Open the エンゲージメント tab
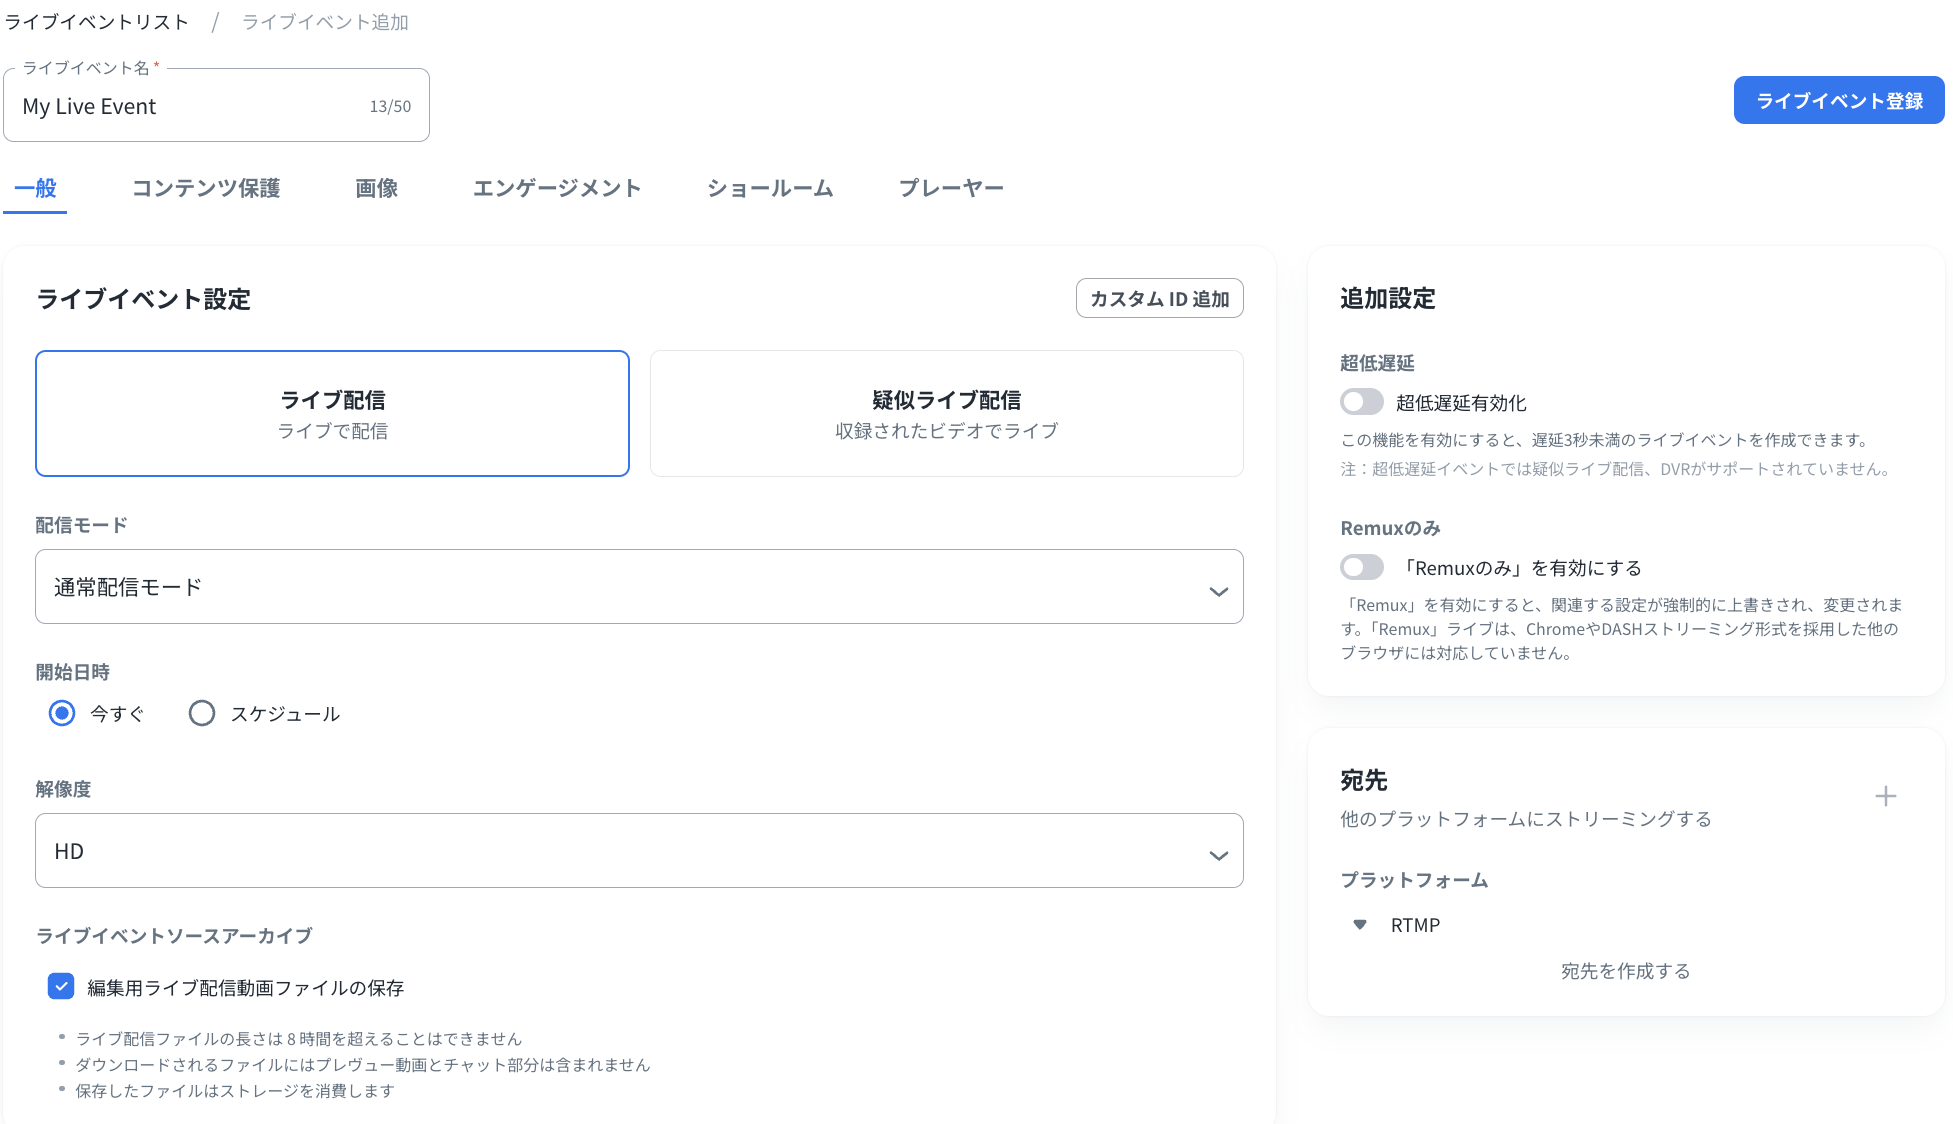Screen dimensions: 1953x1124 pyautogui.click(x=556, y=188)
